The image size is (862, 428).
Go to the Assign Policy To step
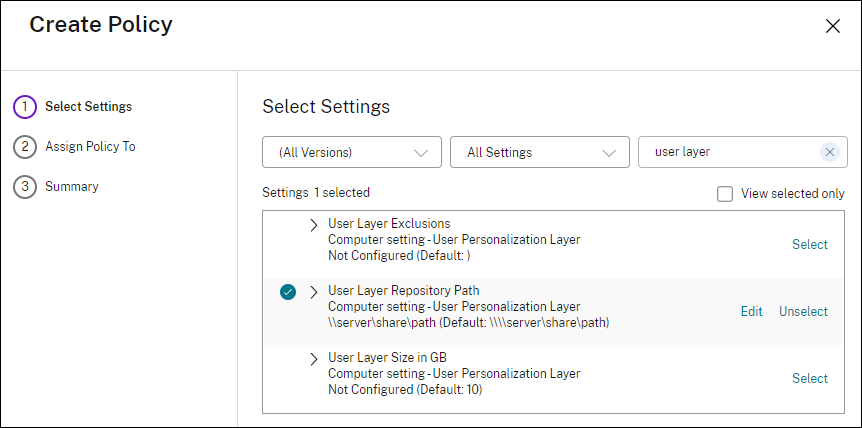tap(90, 147)
